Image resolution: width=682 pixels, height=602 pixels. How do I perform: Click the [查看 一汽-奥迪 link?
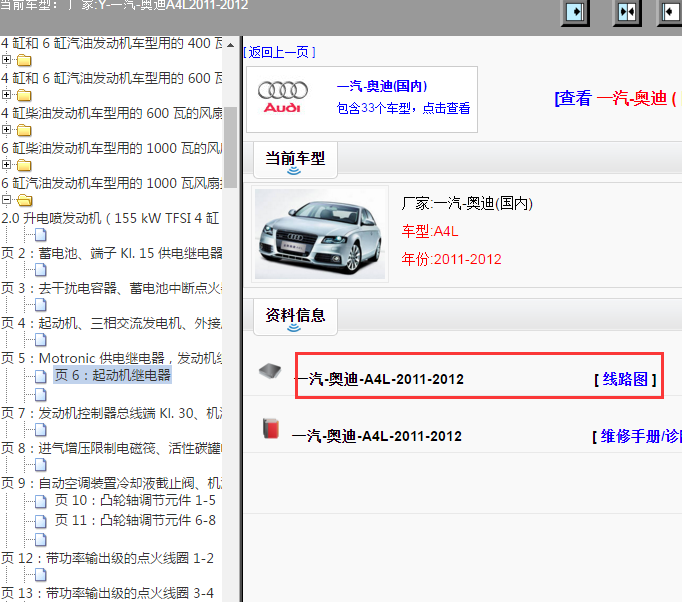pyautogui.click(x=618, y=98)
